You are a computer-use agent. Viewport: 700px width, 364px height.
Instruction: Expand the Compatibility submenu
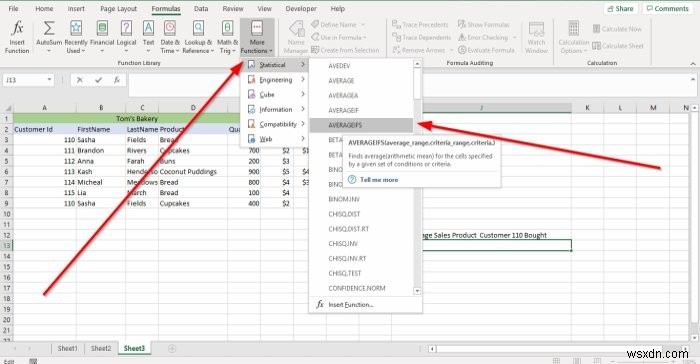tap(275, 124)
